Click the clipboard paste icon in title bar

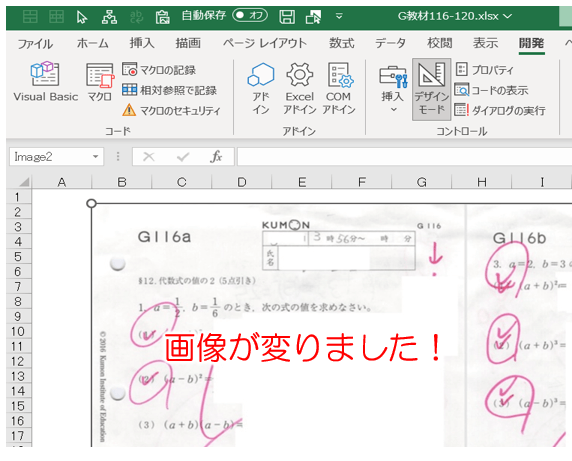(x=162, y=17)
